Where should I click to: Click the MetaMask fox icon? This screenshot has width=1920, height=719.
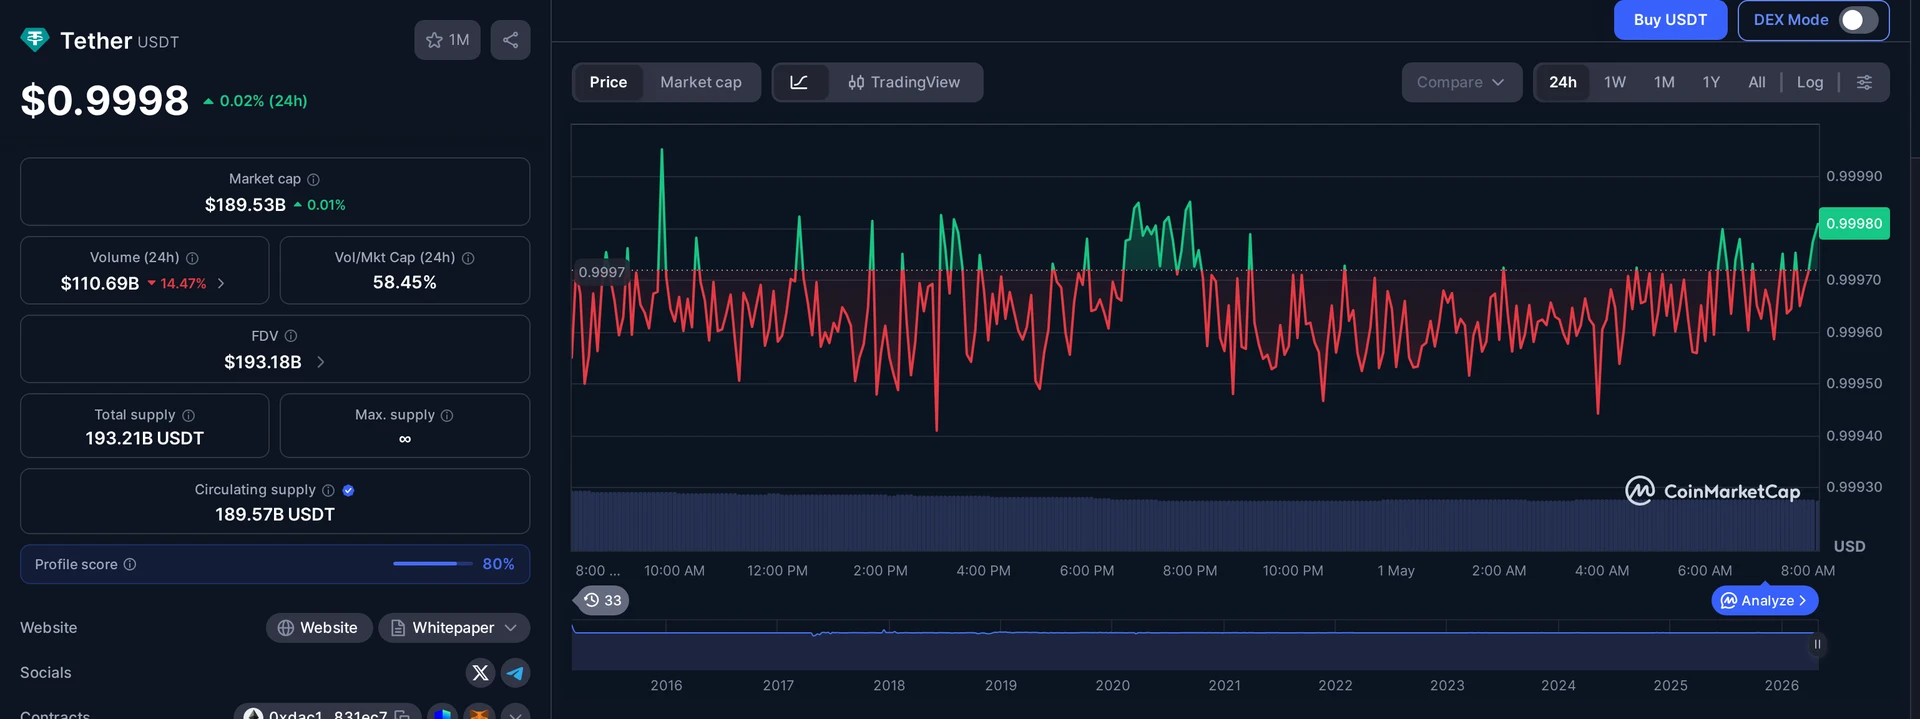[479, 713]
